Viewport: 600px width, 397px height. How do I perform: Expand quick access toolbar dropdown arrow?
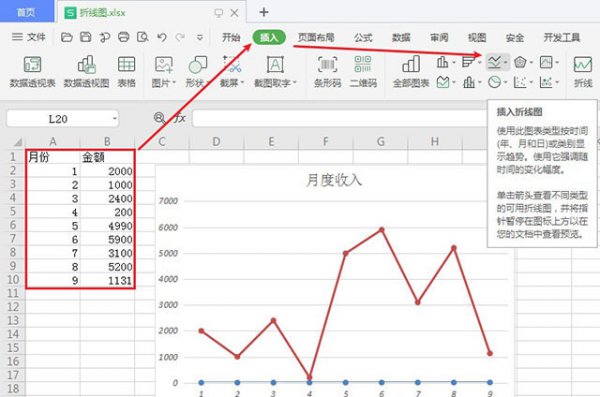(199, 38)
